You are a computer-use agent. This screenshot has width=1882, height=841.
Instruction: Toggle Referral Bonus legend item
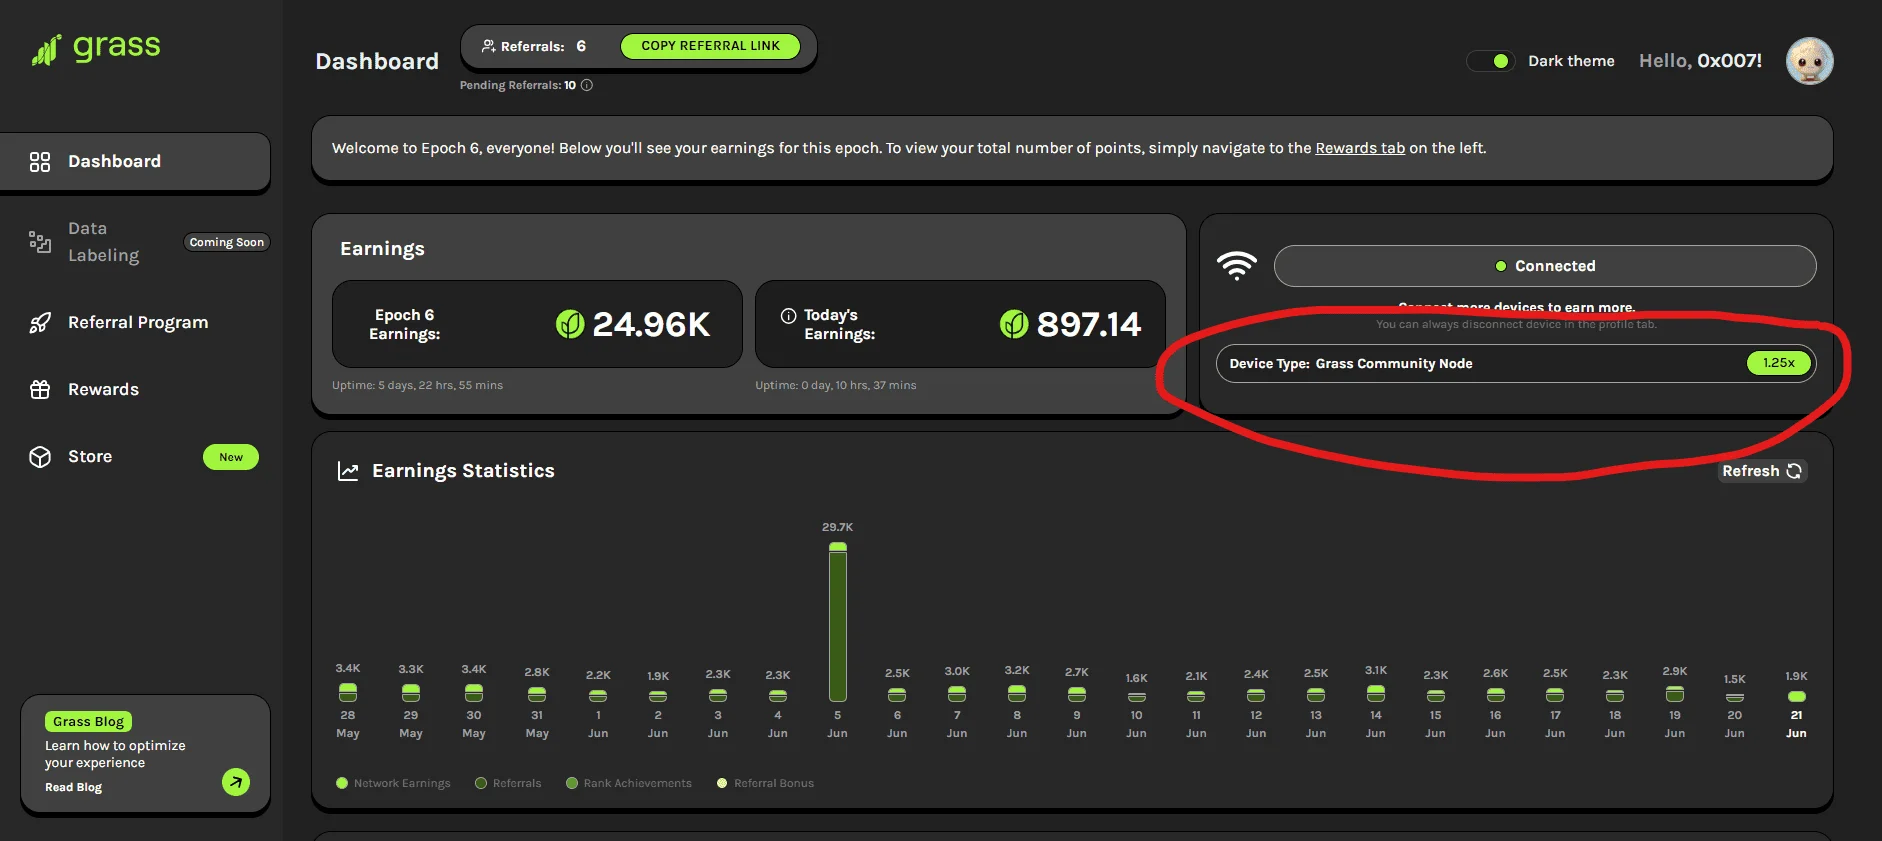pos(765,783)
